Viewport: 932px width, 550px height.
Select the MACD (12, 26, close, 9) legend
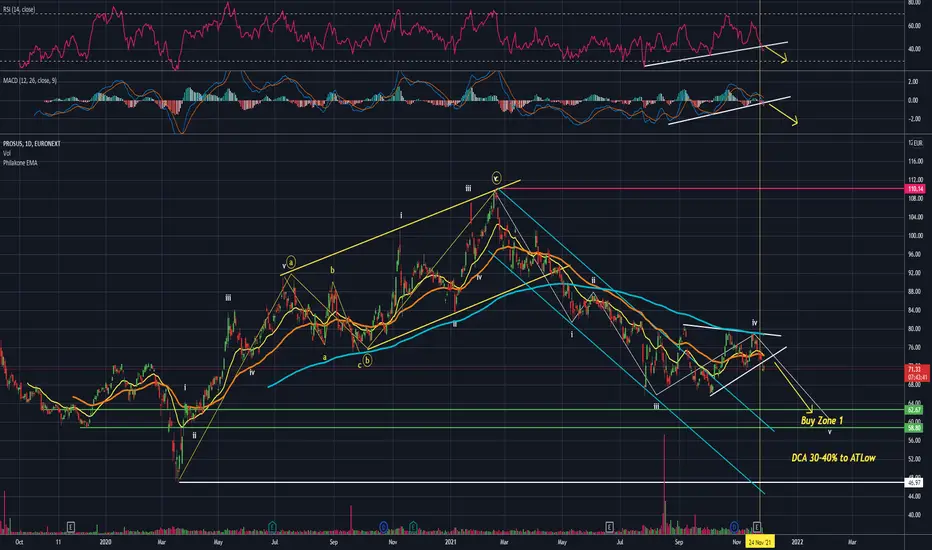[30, 80]
